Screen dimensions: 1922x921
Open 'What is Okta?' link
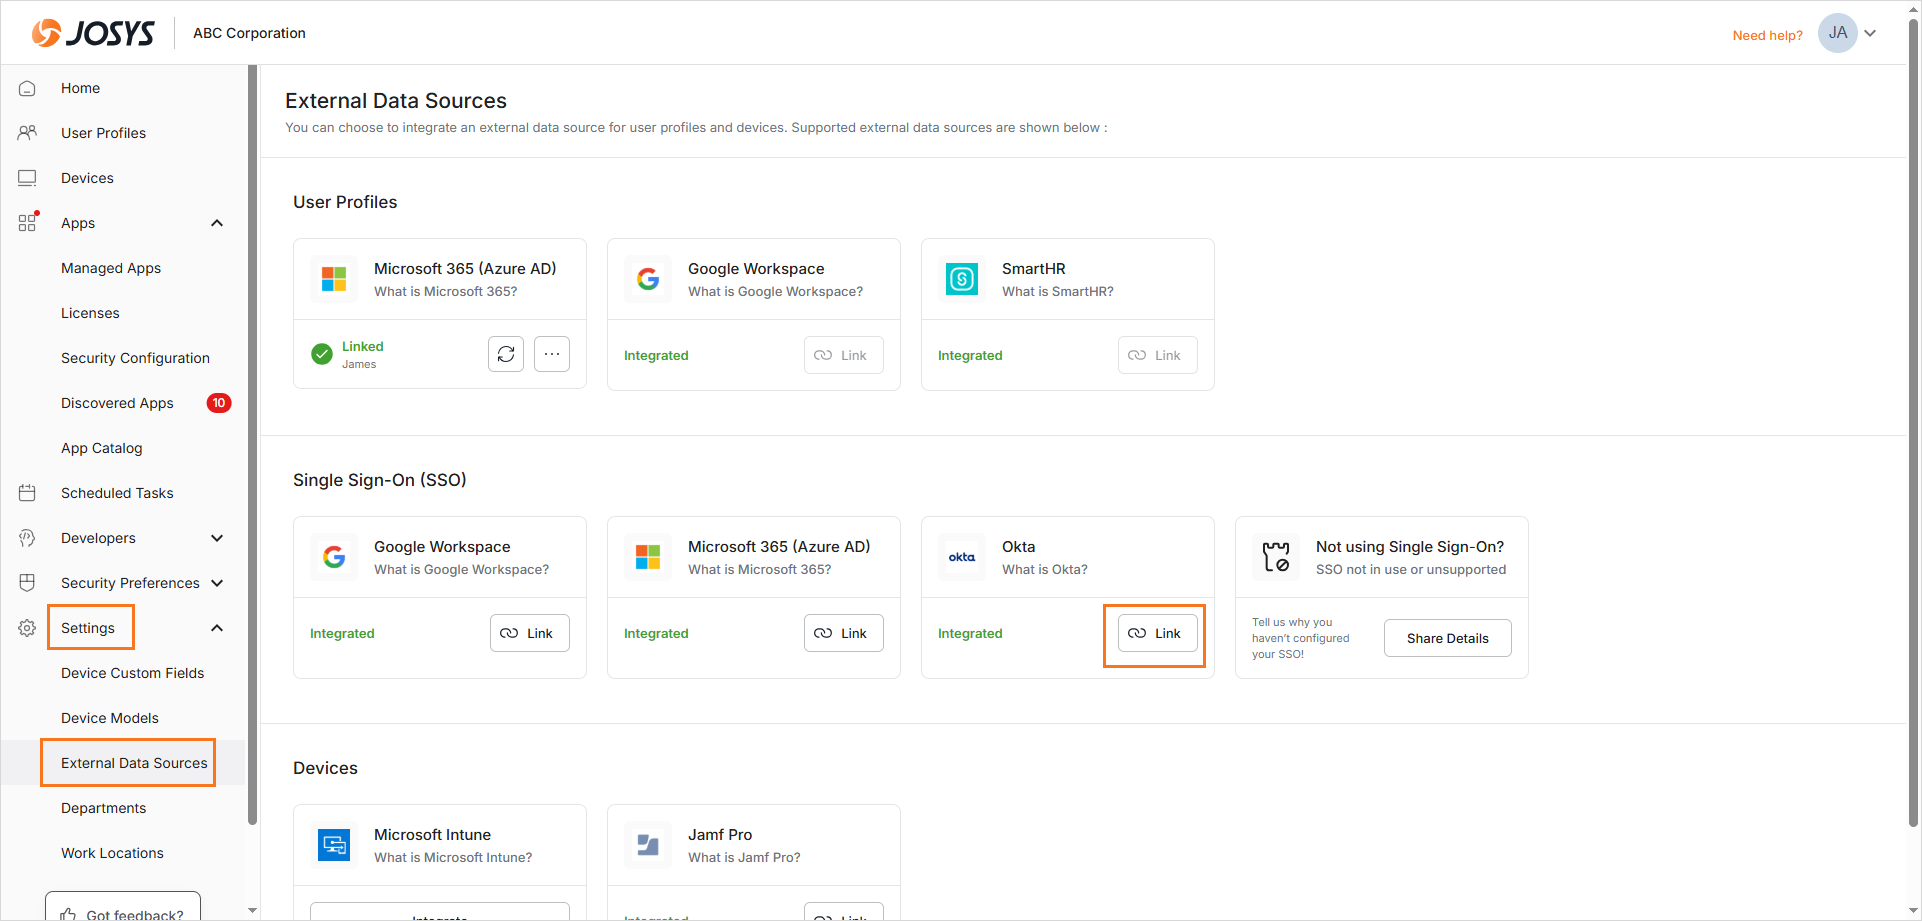pos(1045,570)
